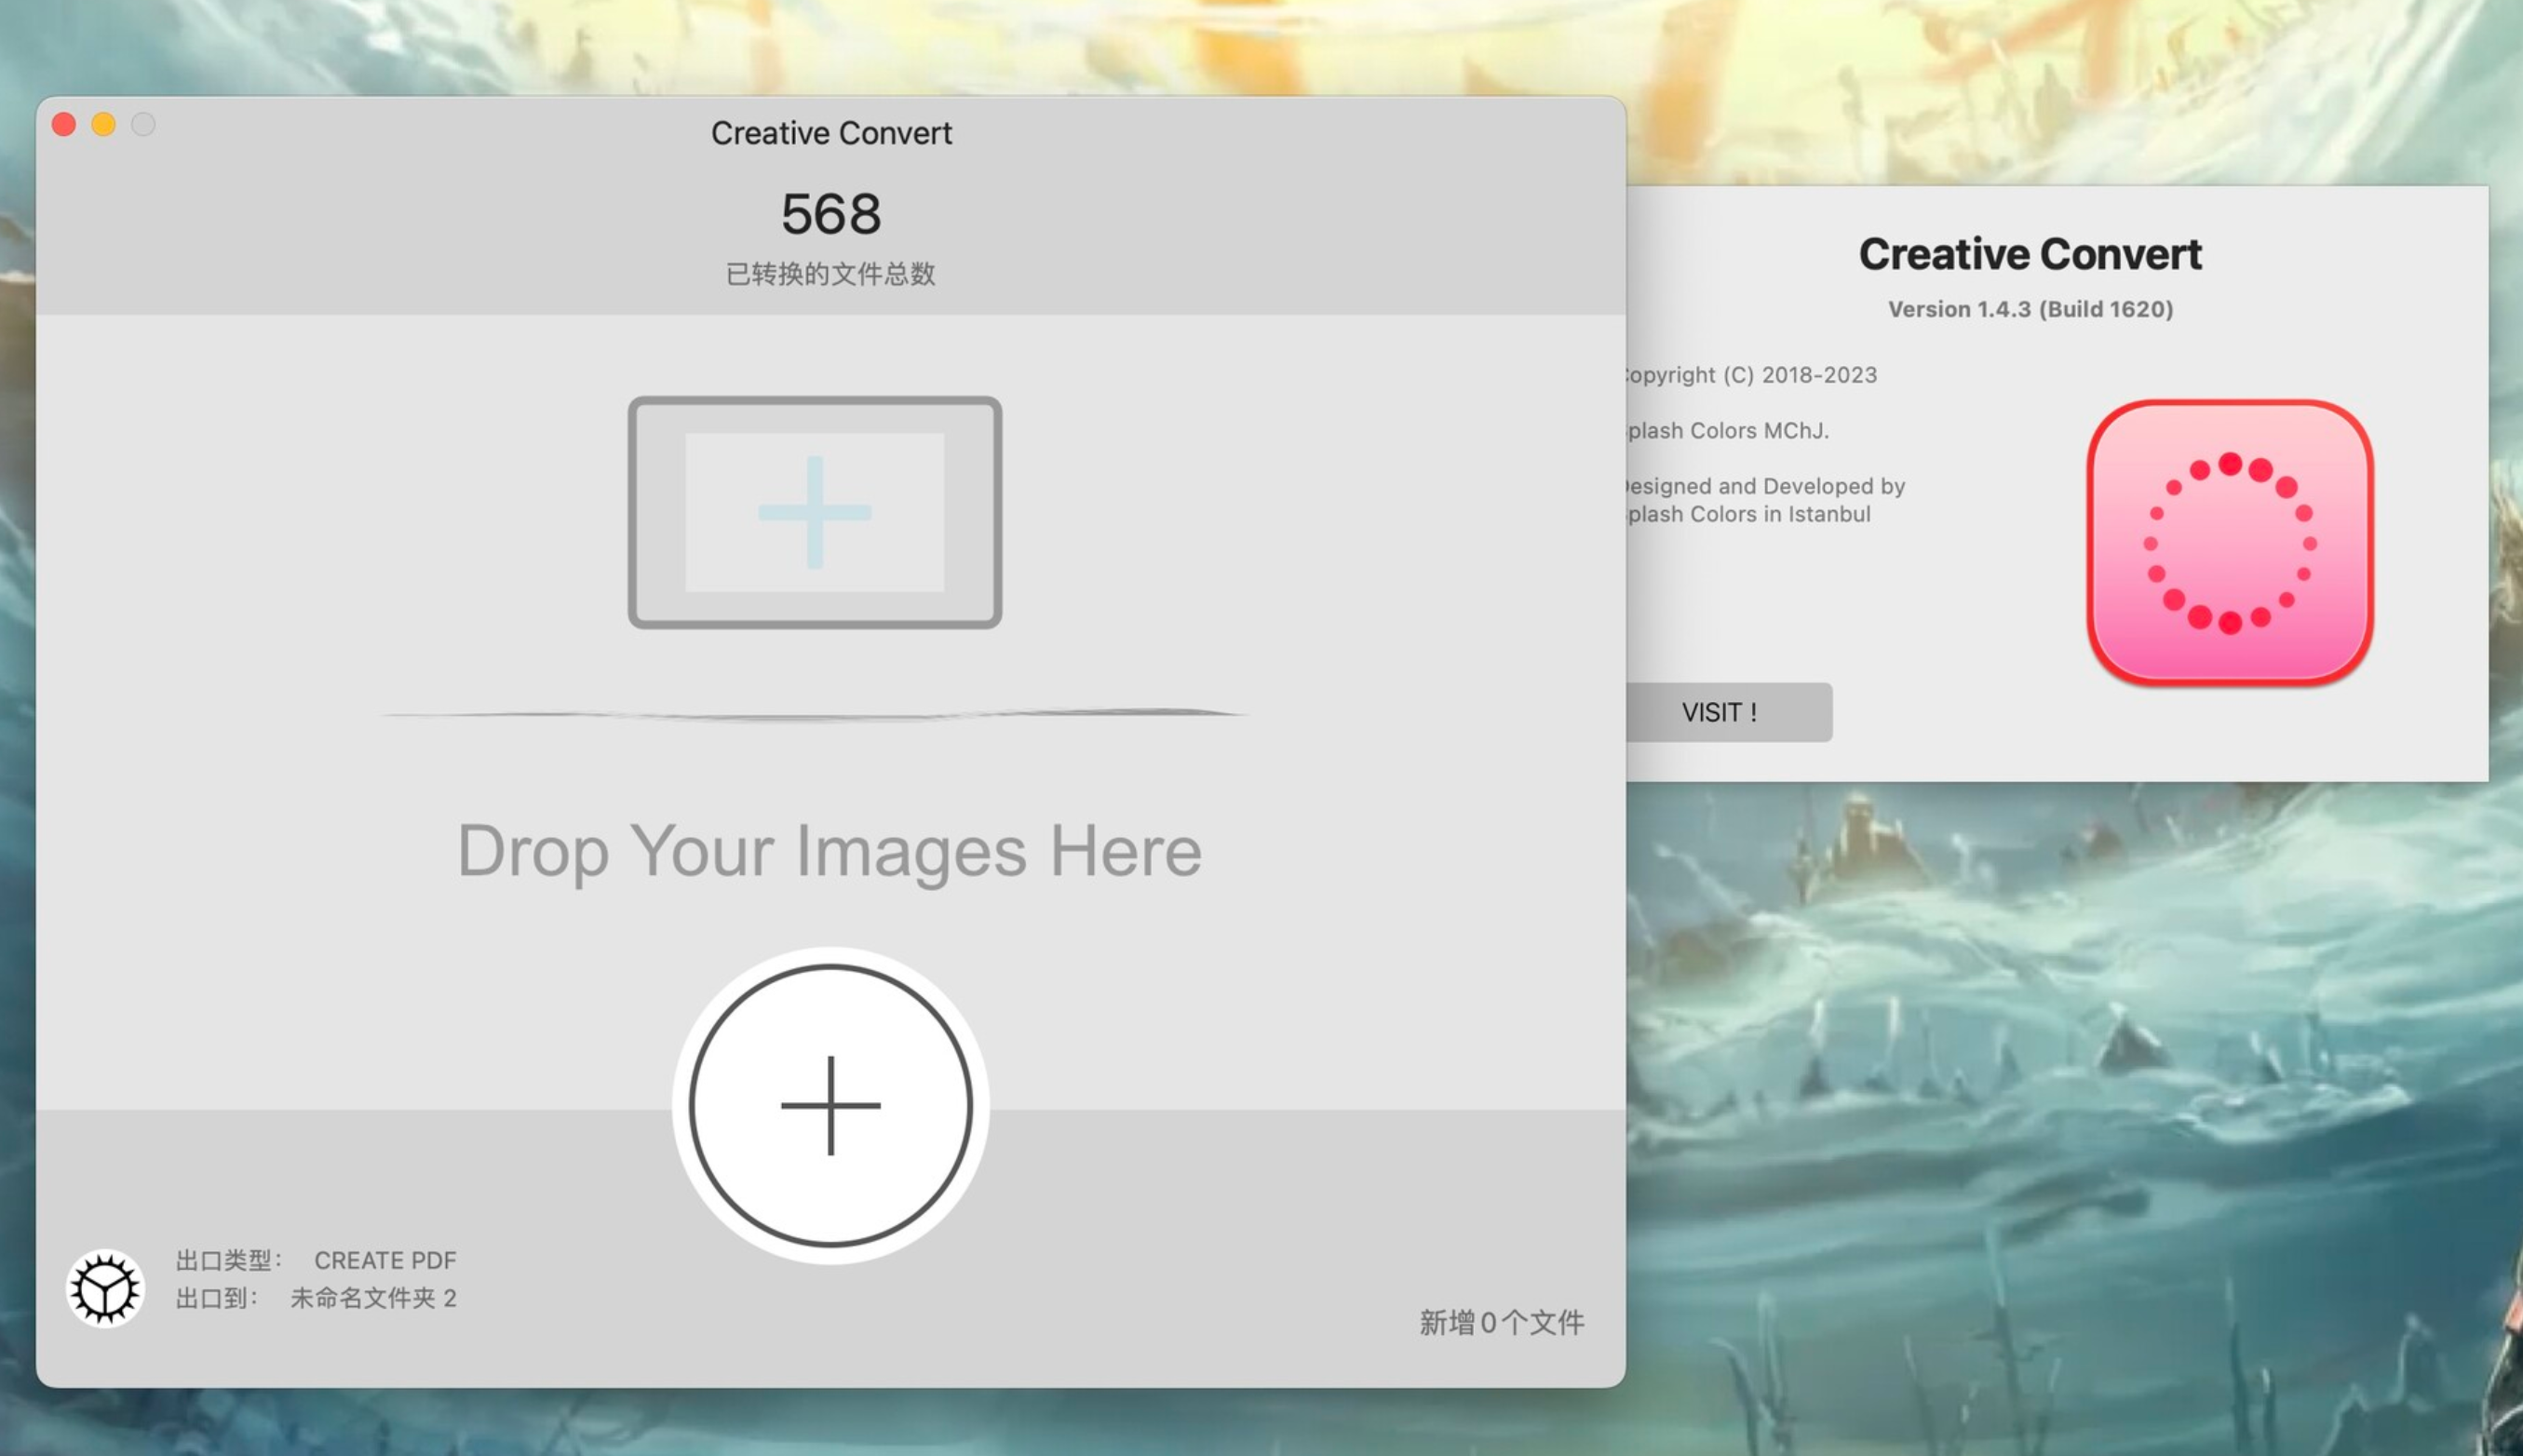Click the image drop zone plus icon

[x=815, y=512]
